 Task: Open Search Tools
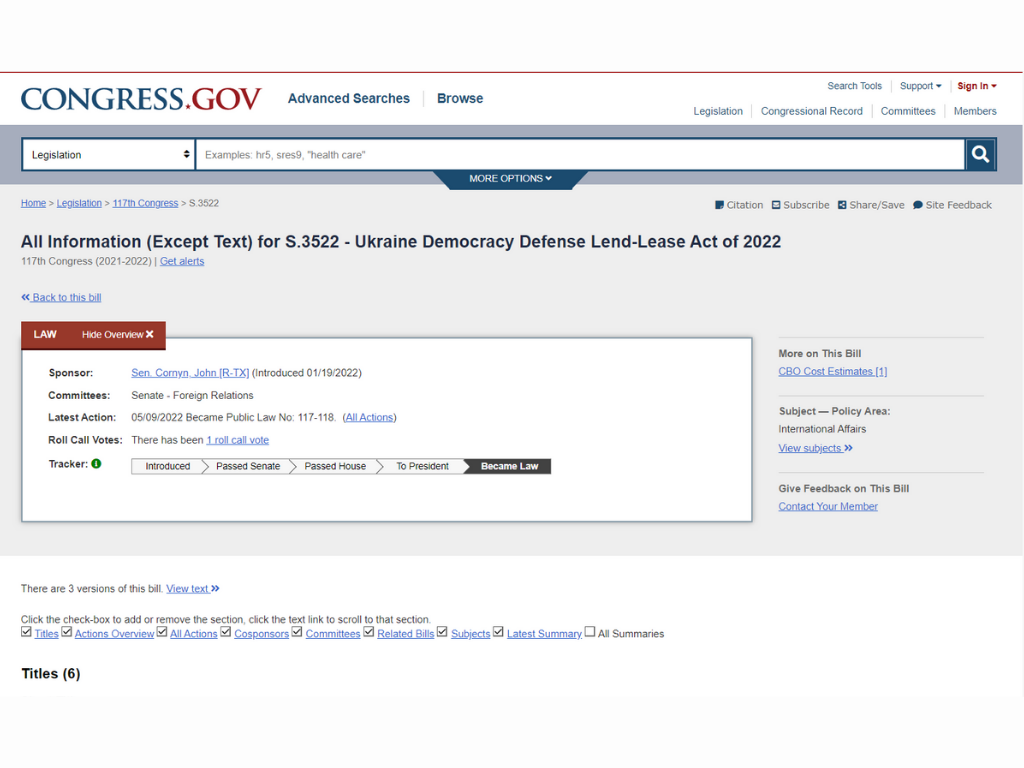(x=854, y=86)
